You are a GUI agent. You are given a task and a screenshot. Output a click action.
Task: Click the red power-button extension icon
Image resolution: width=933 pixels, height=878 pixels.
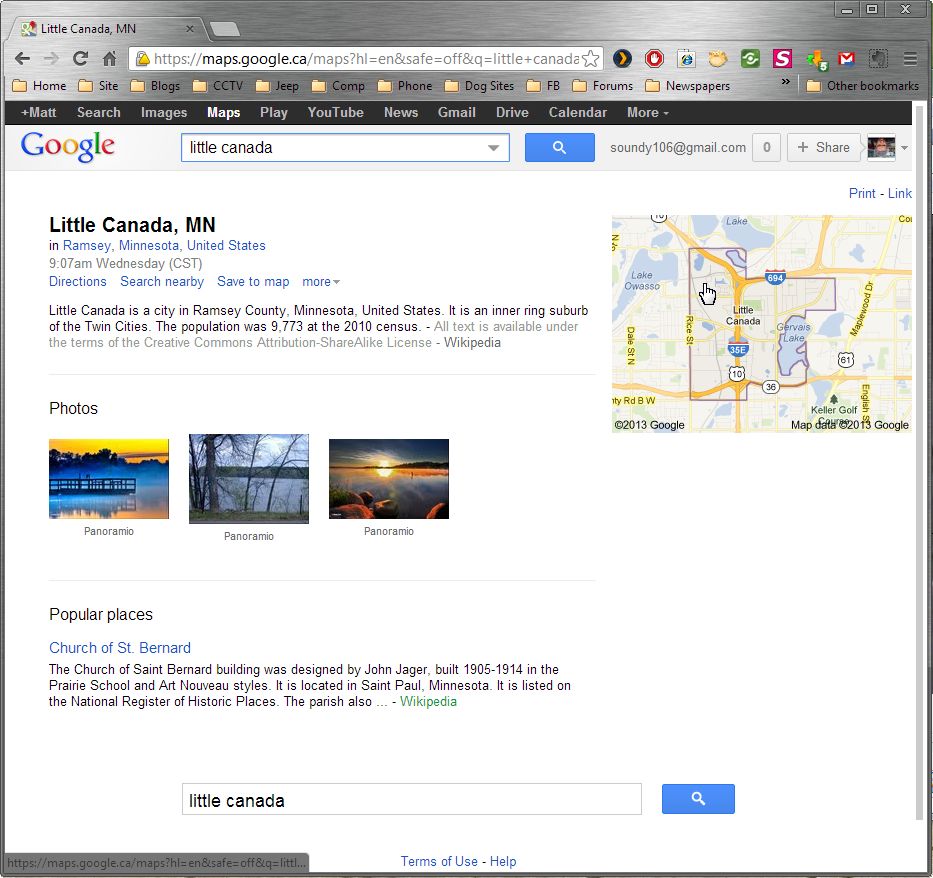coord(654,58)
